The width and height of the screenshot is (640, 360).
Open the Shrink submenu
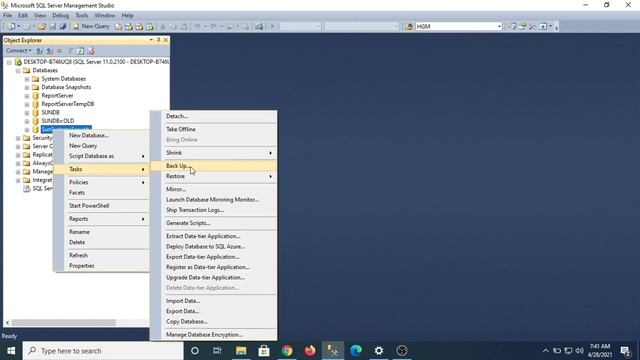point(214,153)
